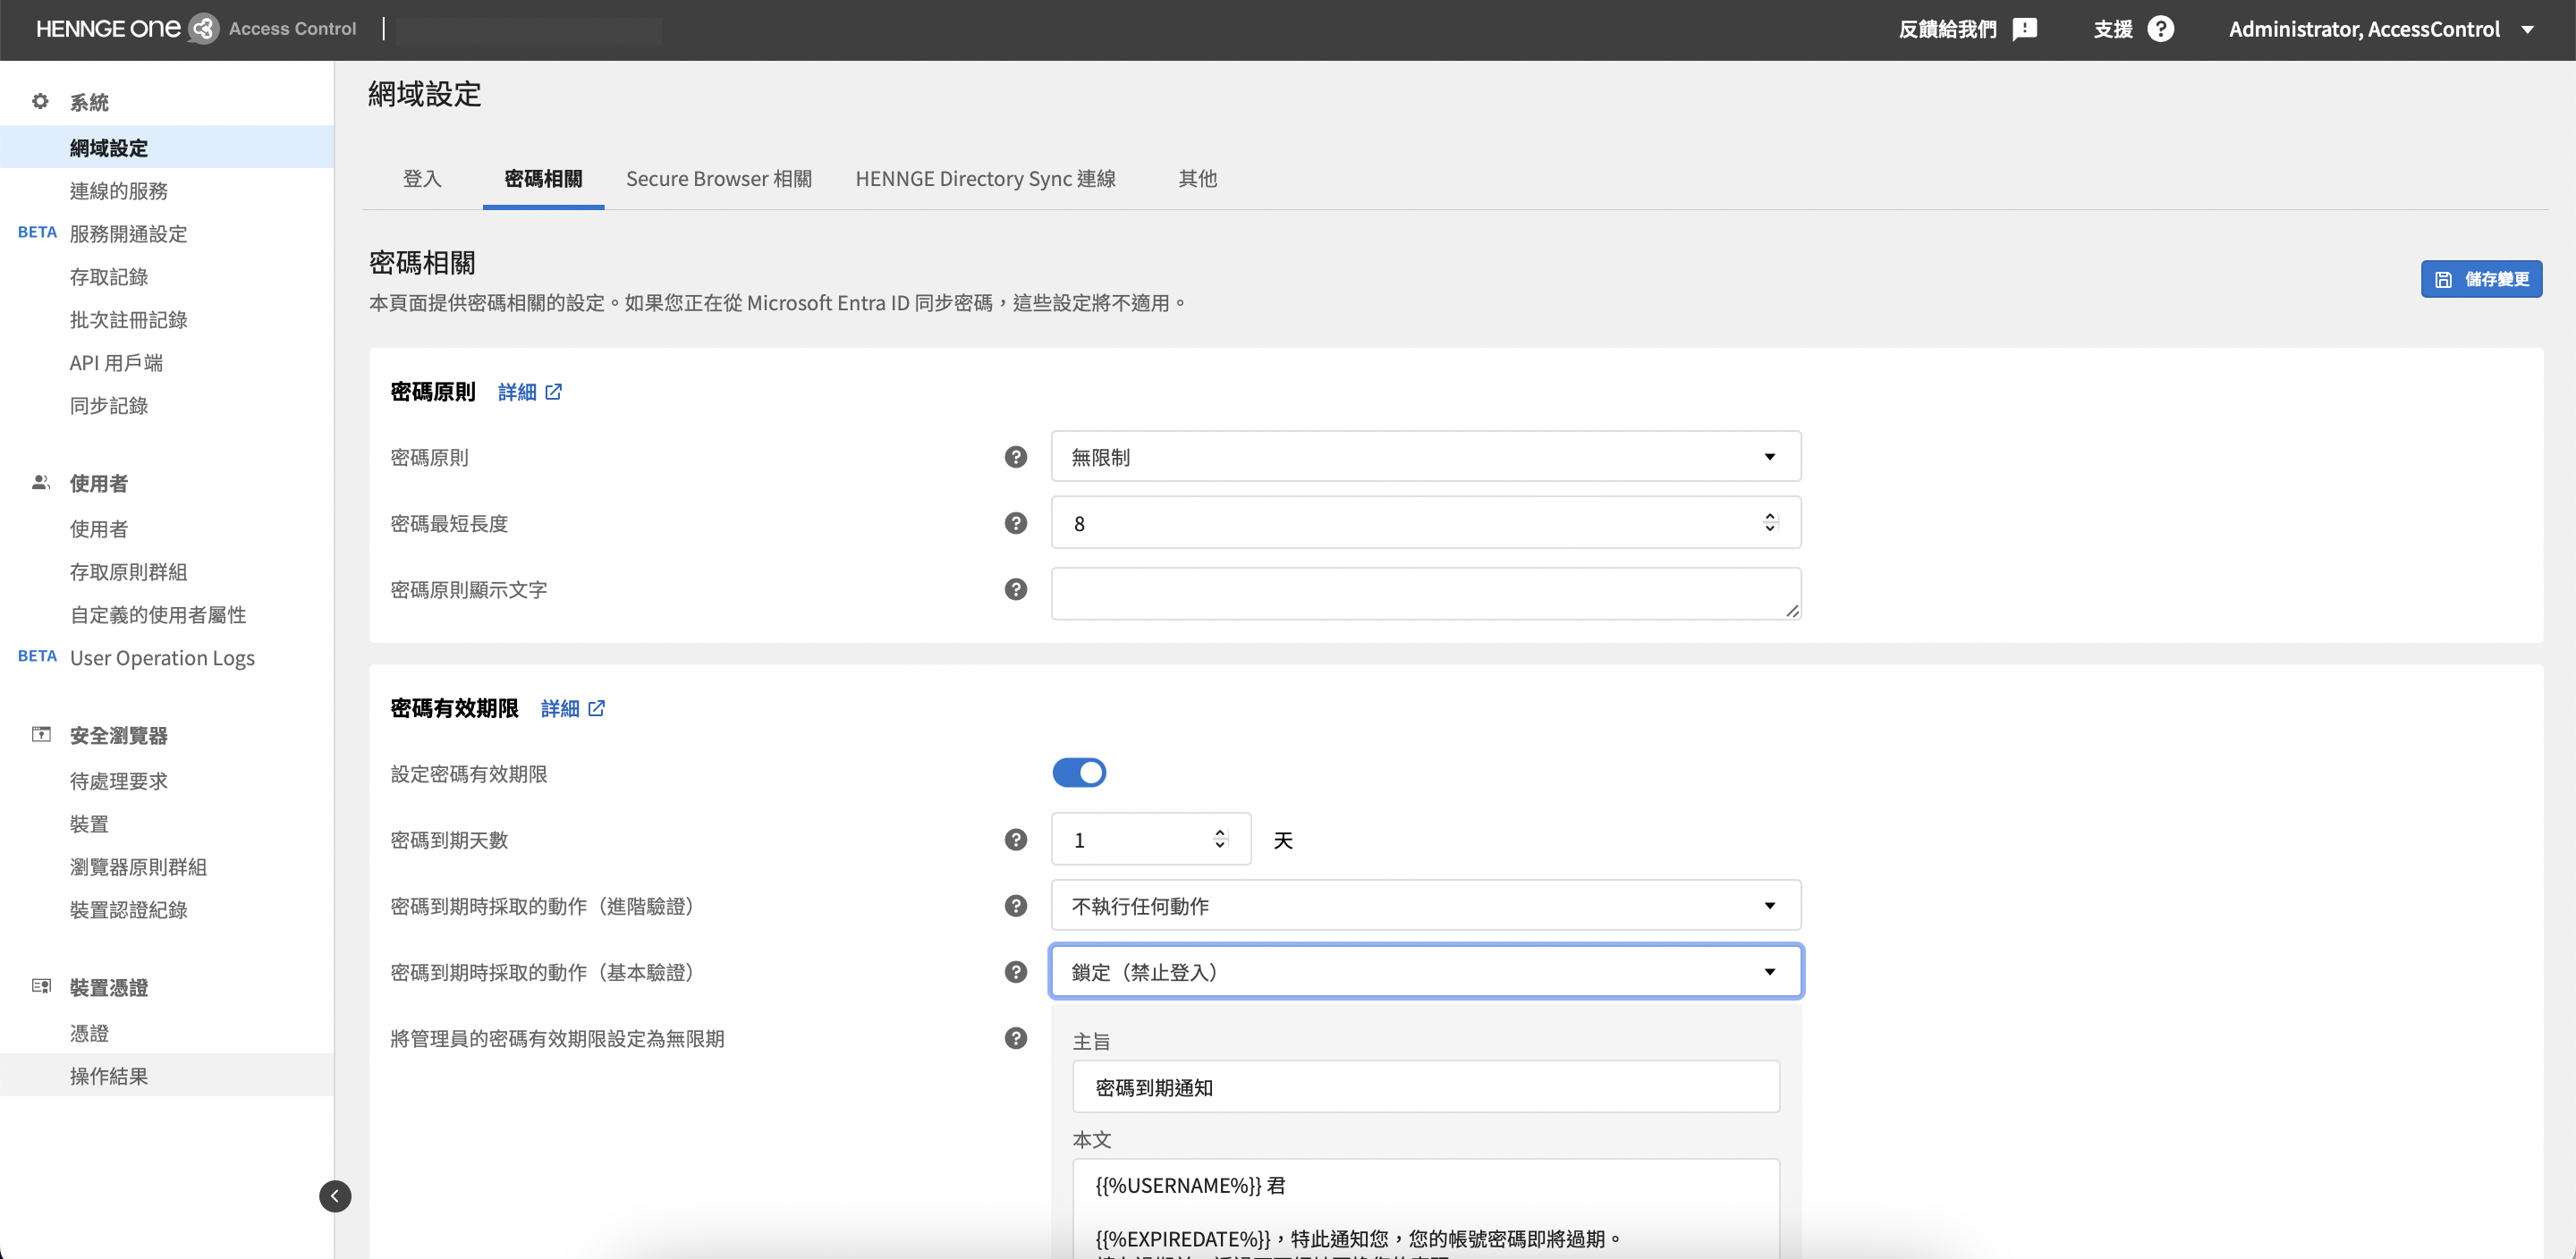The height and width of the screenshot is (1259, 2576).
Task: Switch to Secure Browser 相關 tab
Action: pos(719,178)
